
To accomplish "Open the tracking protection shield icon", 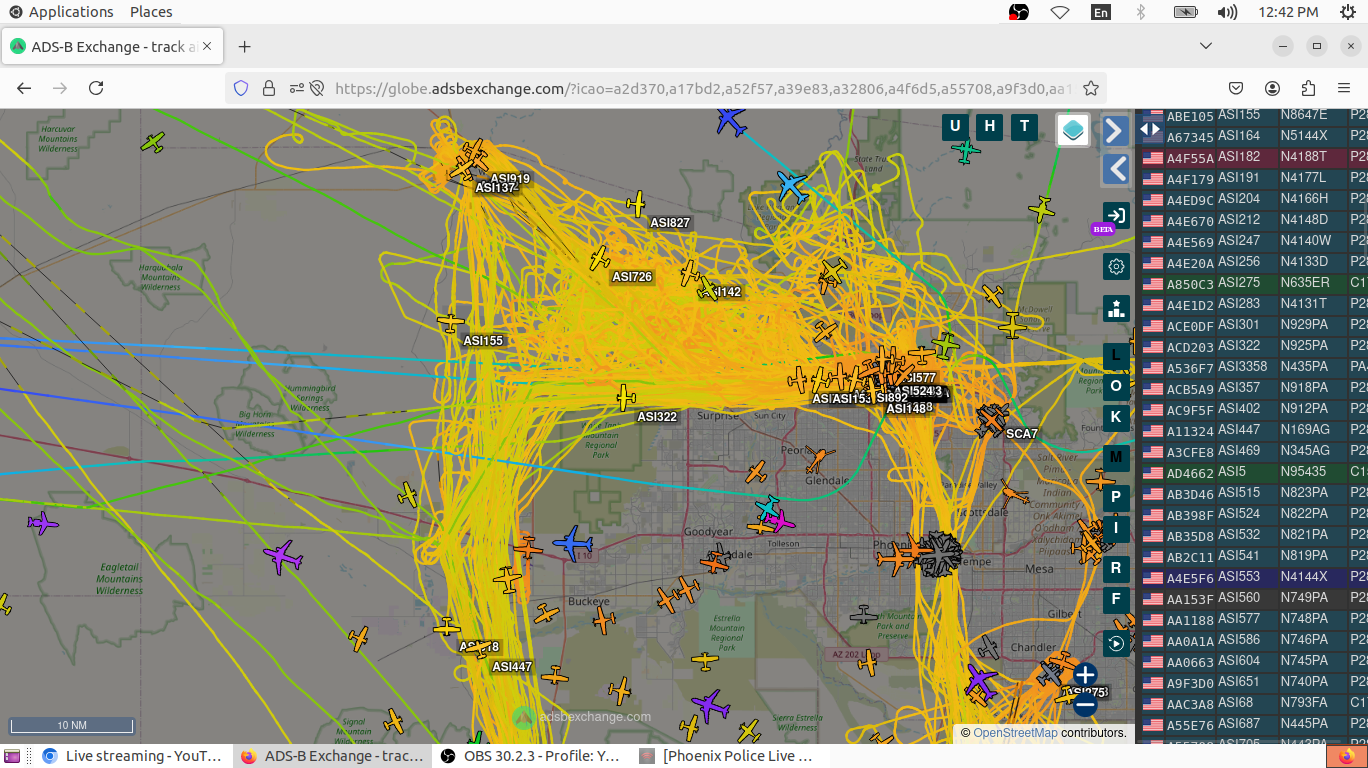I will [240, 88].
